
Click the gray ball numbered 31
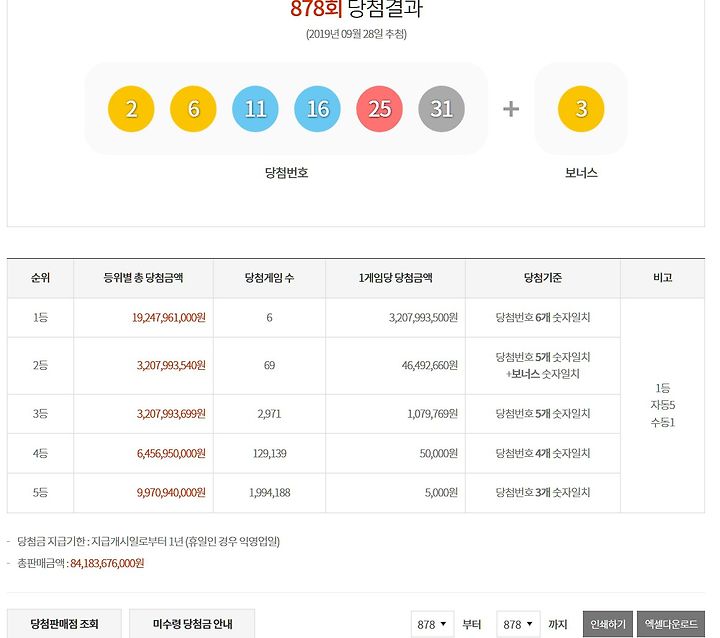point(441,109)
